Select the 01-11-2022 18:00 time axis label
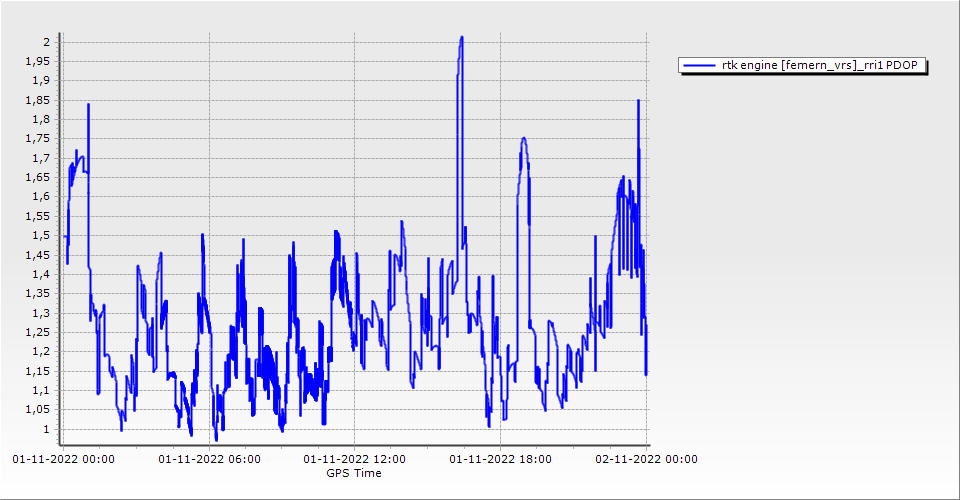The width and height of the screenshot is (960, 500). pyautogui.click(x=501, y=459)
